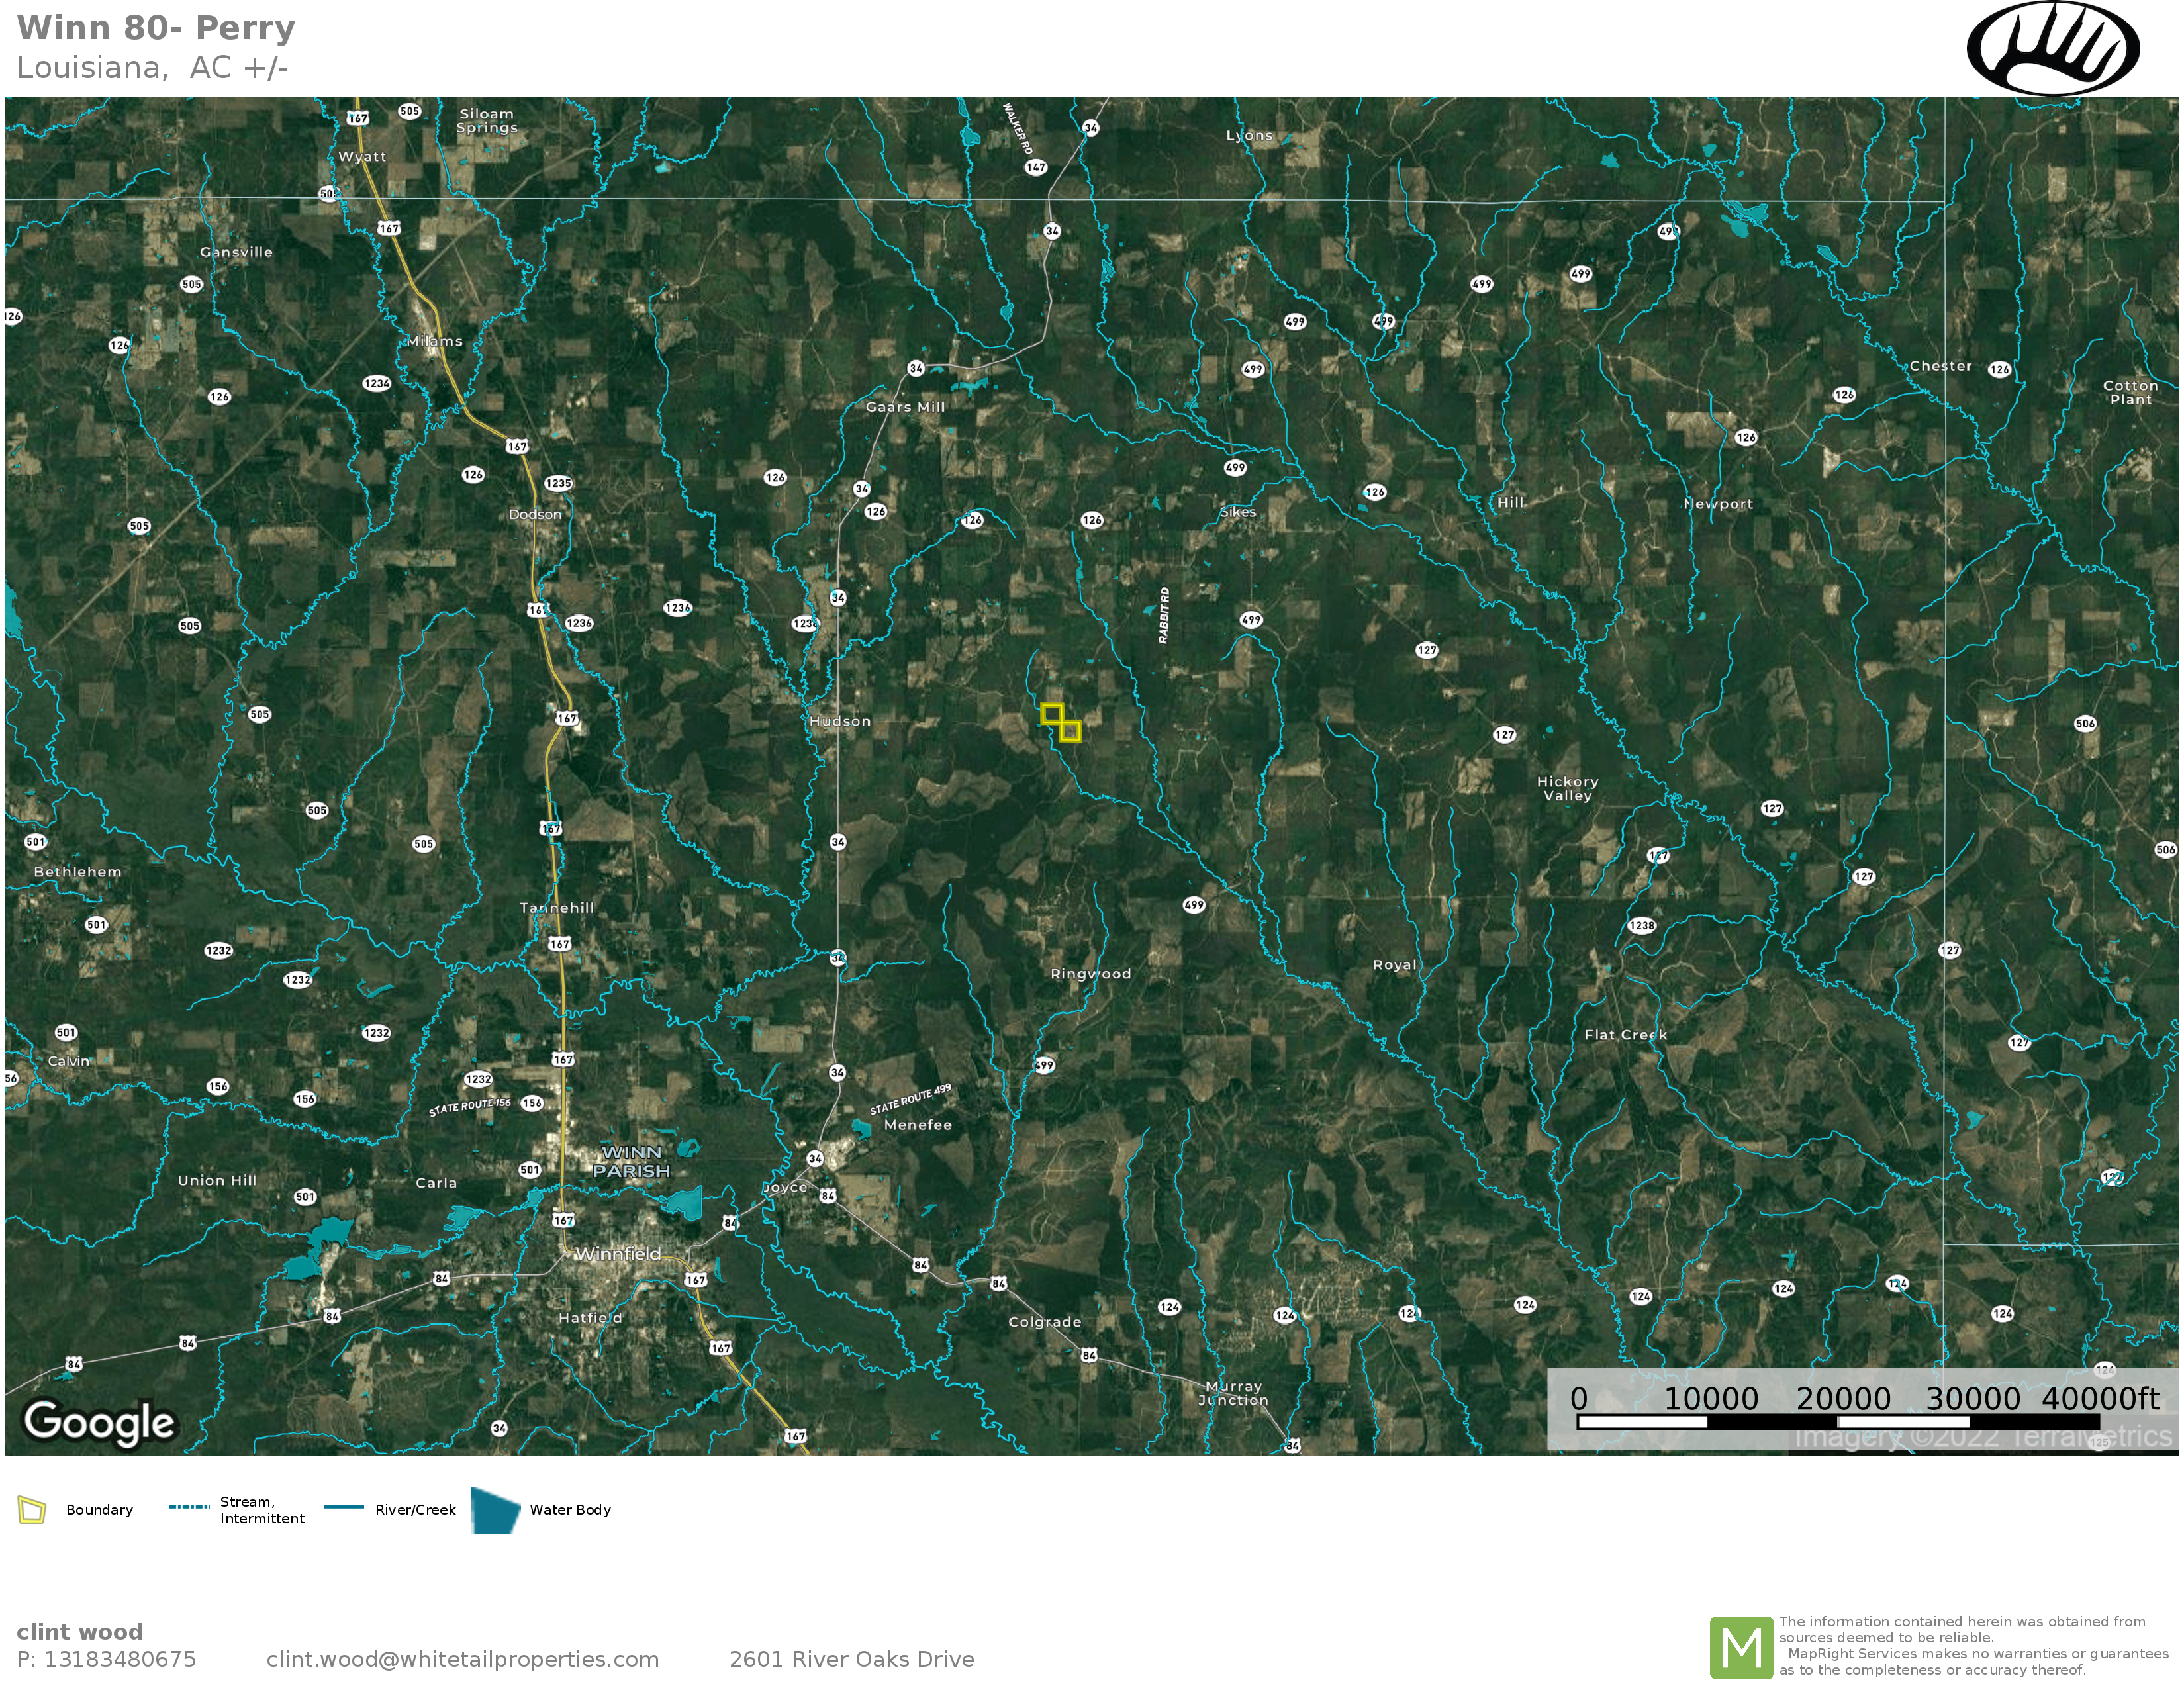
Task: Click the River/Creek legend line symbol
Action: [344, 1508]
